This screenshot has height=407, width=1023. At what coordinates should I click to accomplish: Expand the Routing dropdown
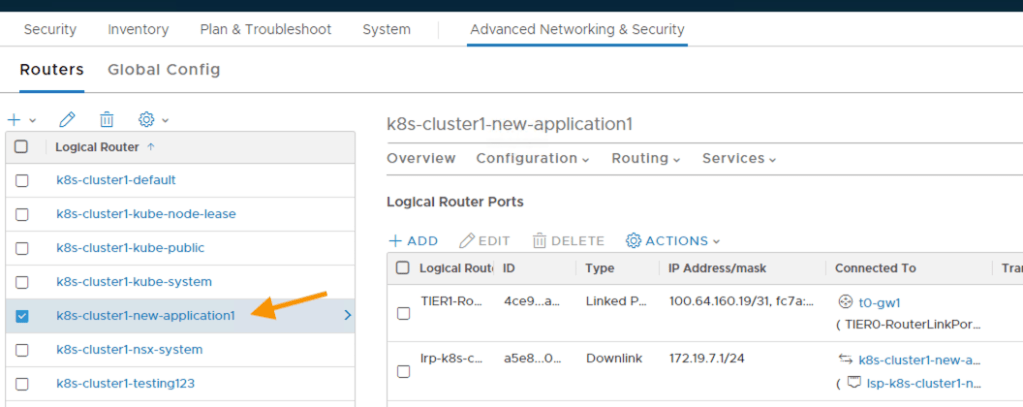pyautogui.click(x=646, y=158)
